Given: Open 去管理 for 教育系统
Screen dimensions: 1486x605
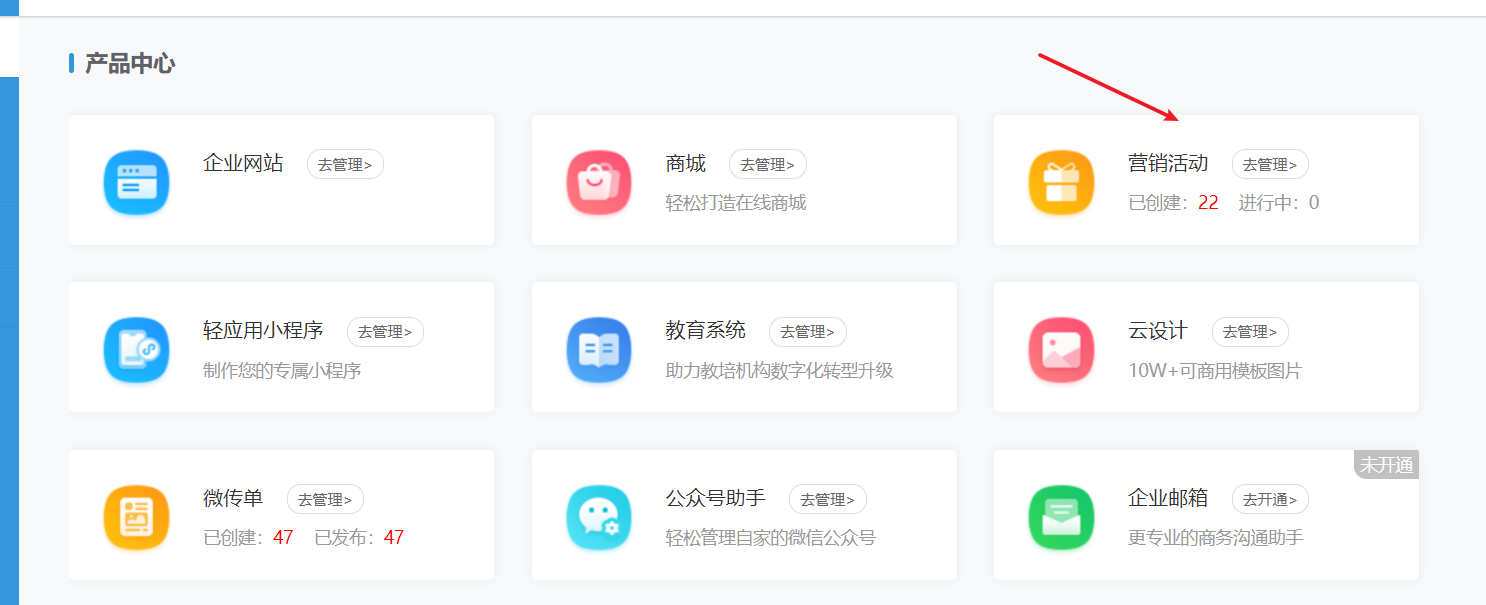Looking at the screenshot, I should pyautogui.click(x=808, y=332).
